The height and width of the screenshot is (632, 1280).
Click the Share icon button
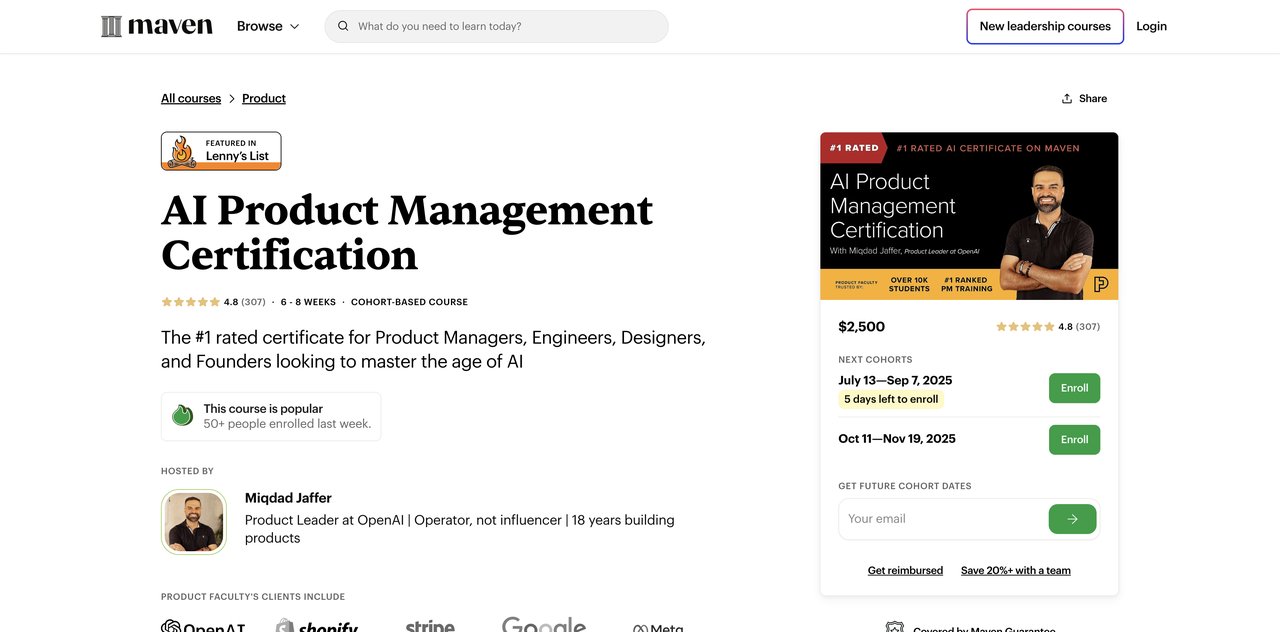coord(1084,98)
